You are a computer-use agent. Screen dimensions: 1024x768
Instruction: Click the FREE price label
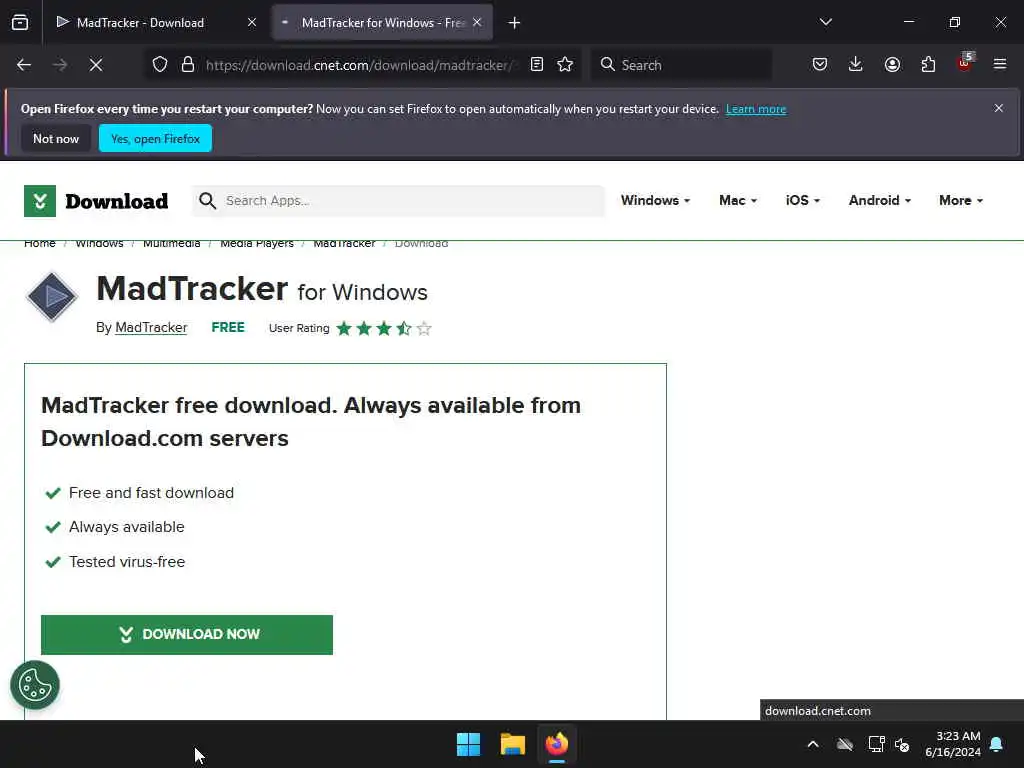click(x=228, y=328)
